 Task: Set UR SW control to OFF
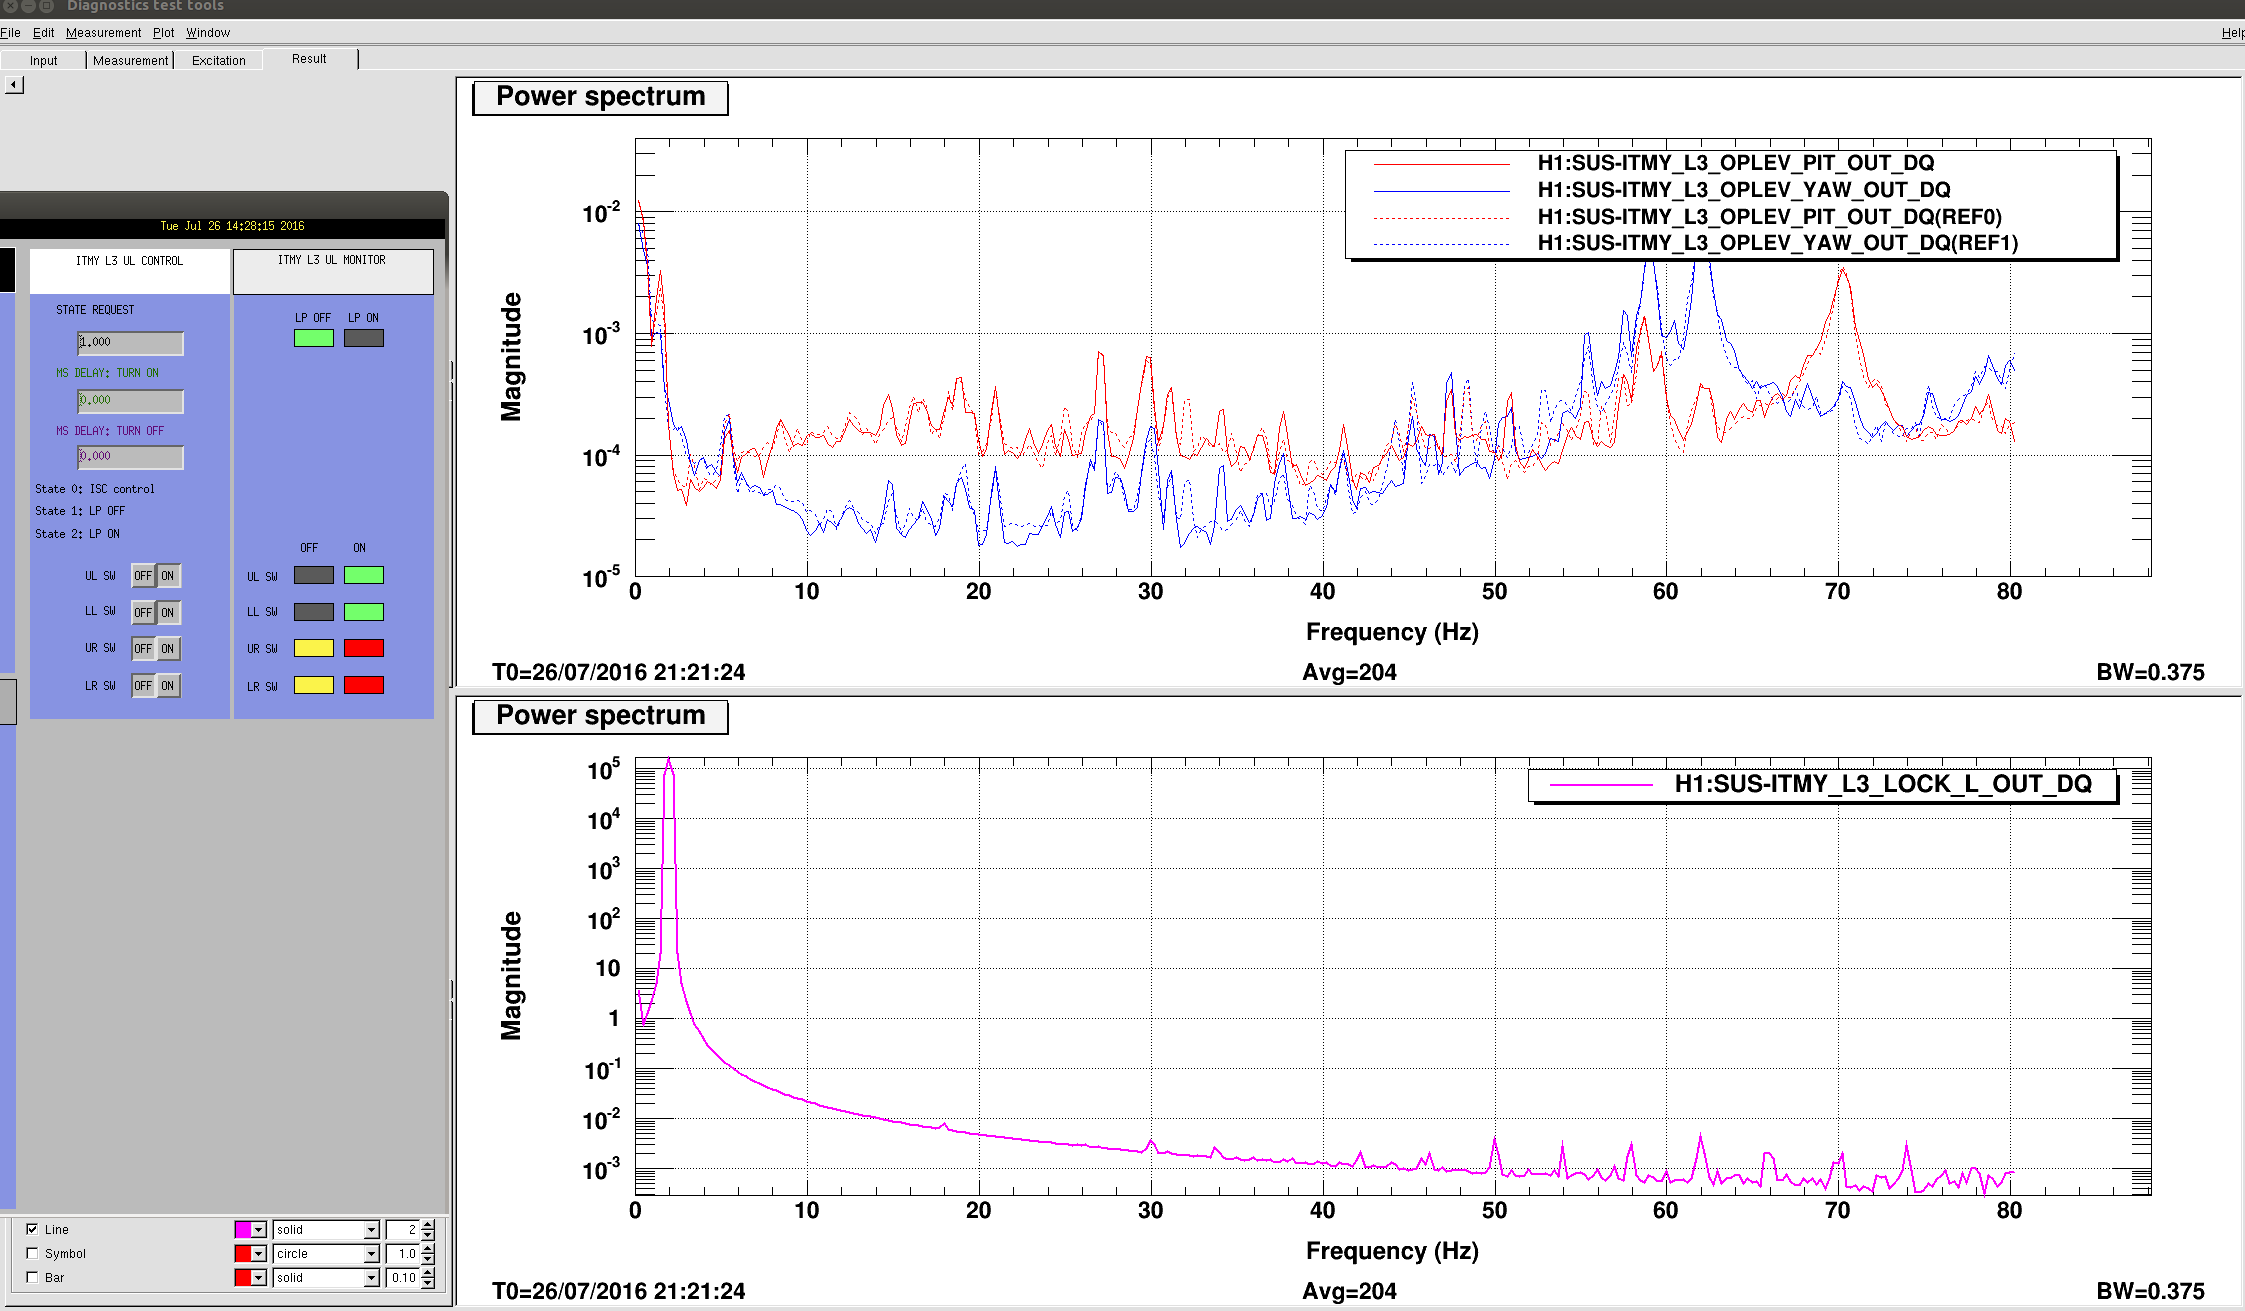coord(143,649)
